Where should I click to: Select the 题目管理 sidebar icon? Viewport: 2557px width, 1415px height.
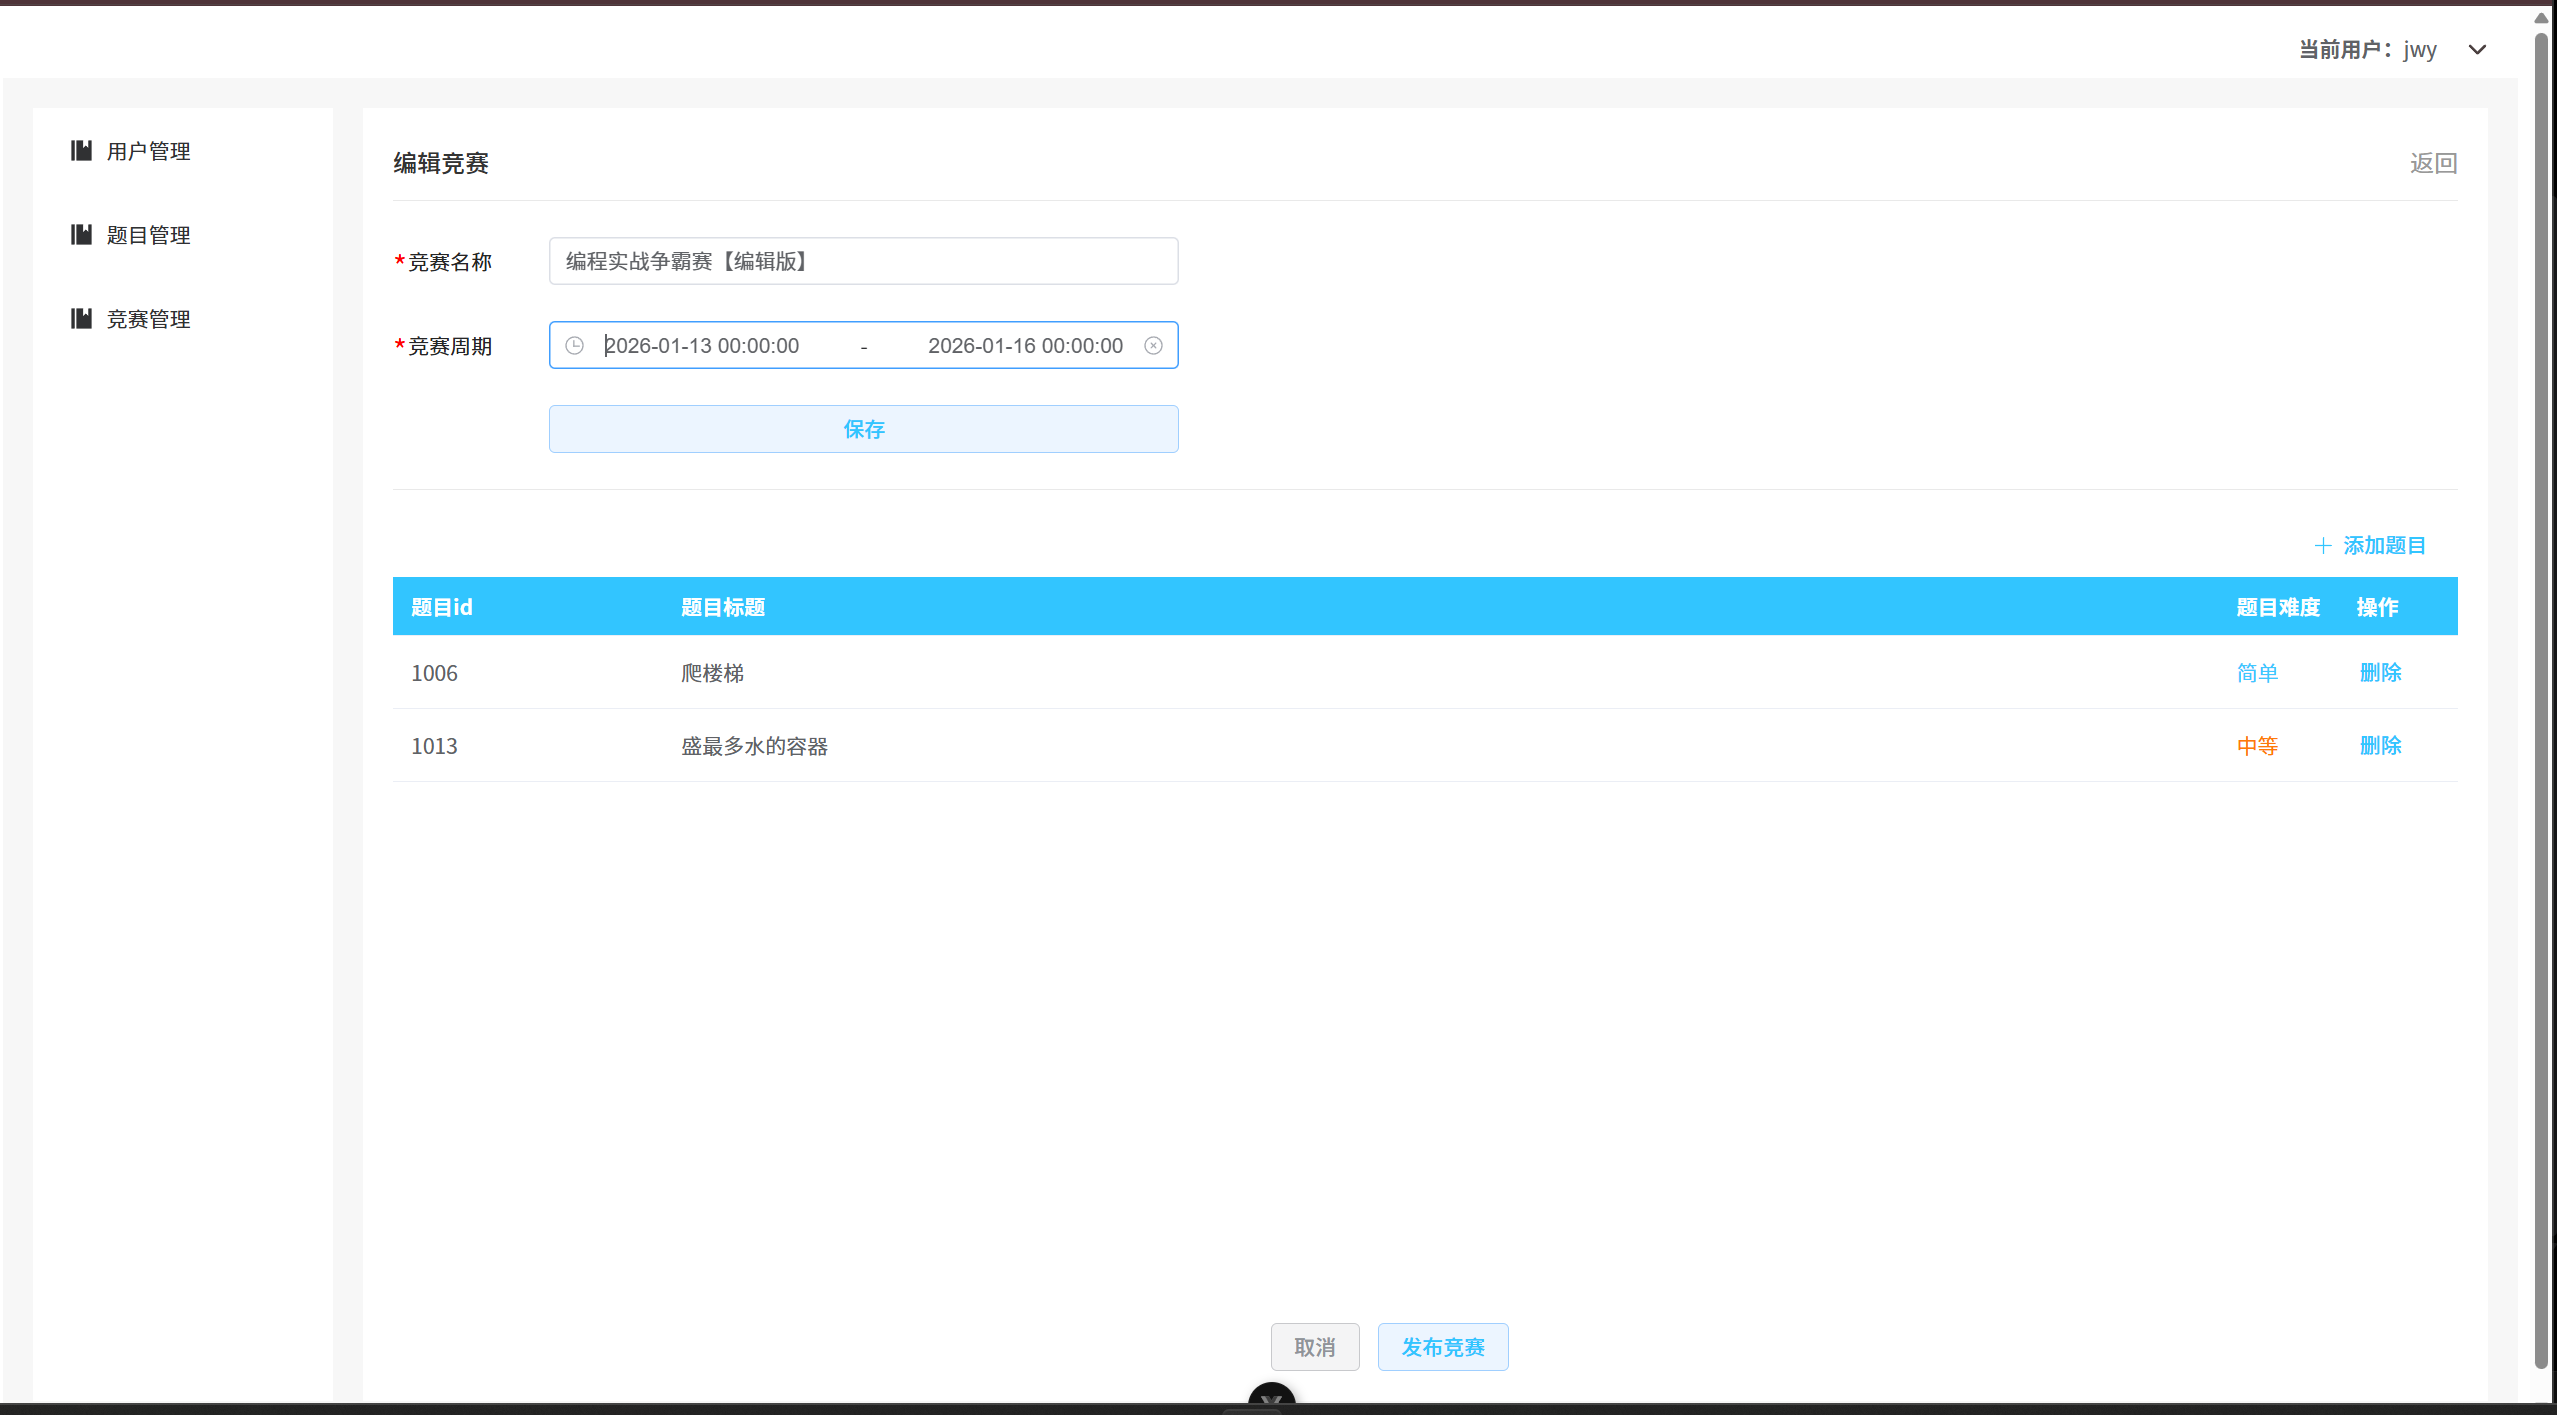click(82, 234)
